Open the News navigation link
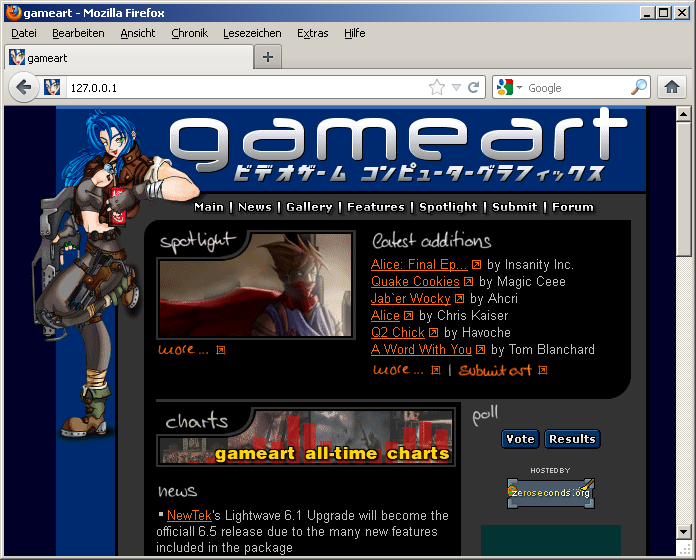This screenshot has height=560, width=696. pos(255,207)
